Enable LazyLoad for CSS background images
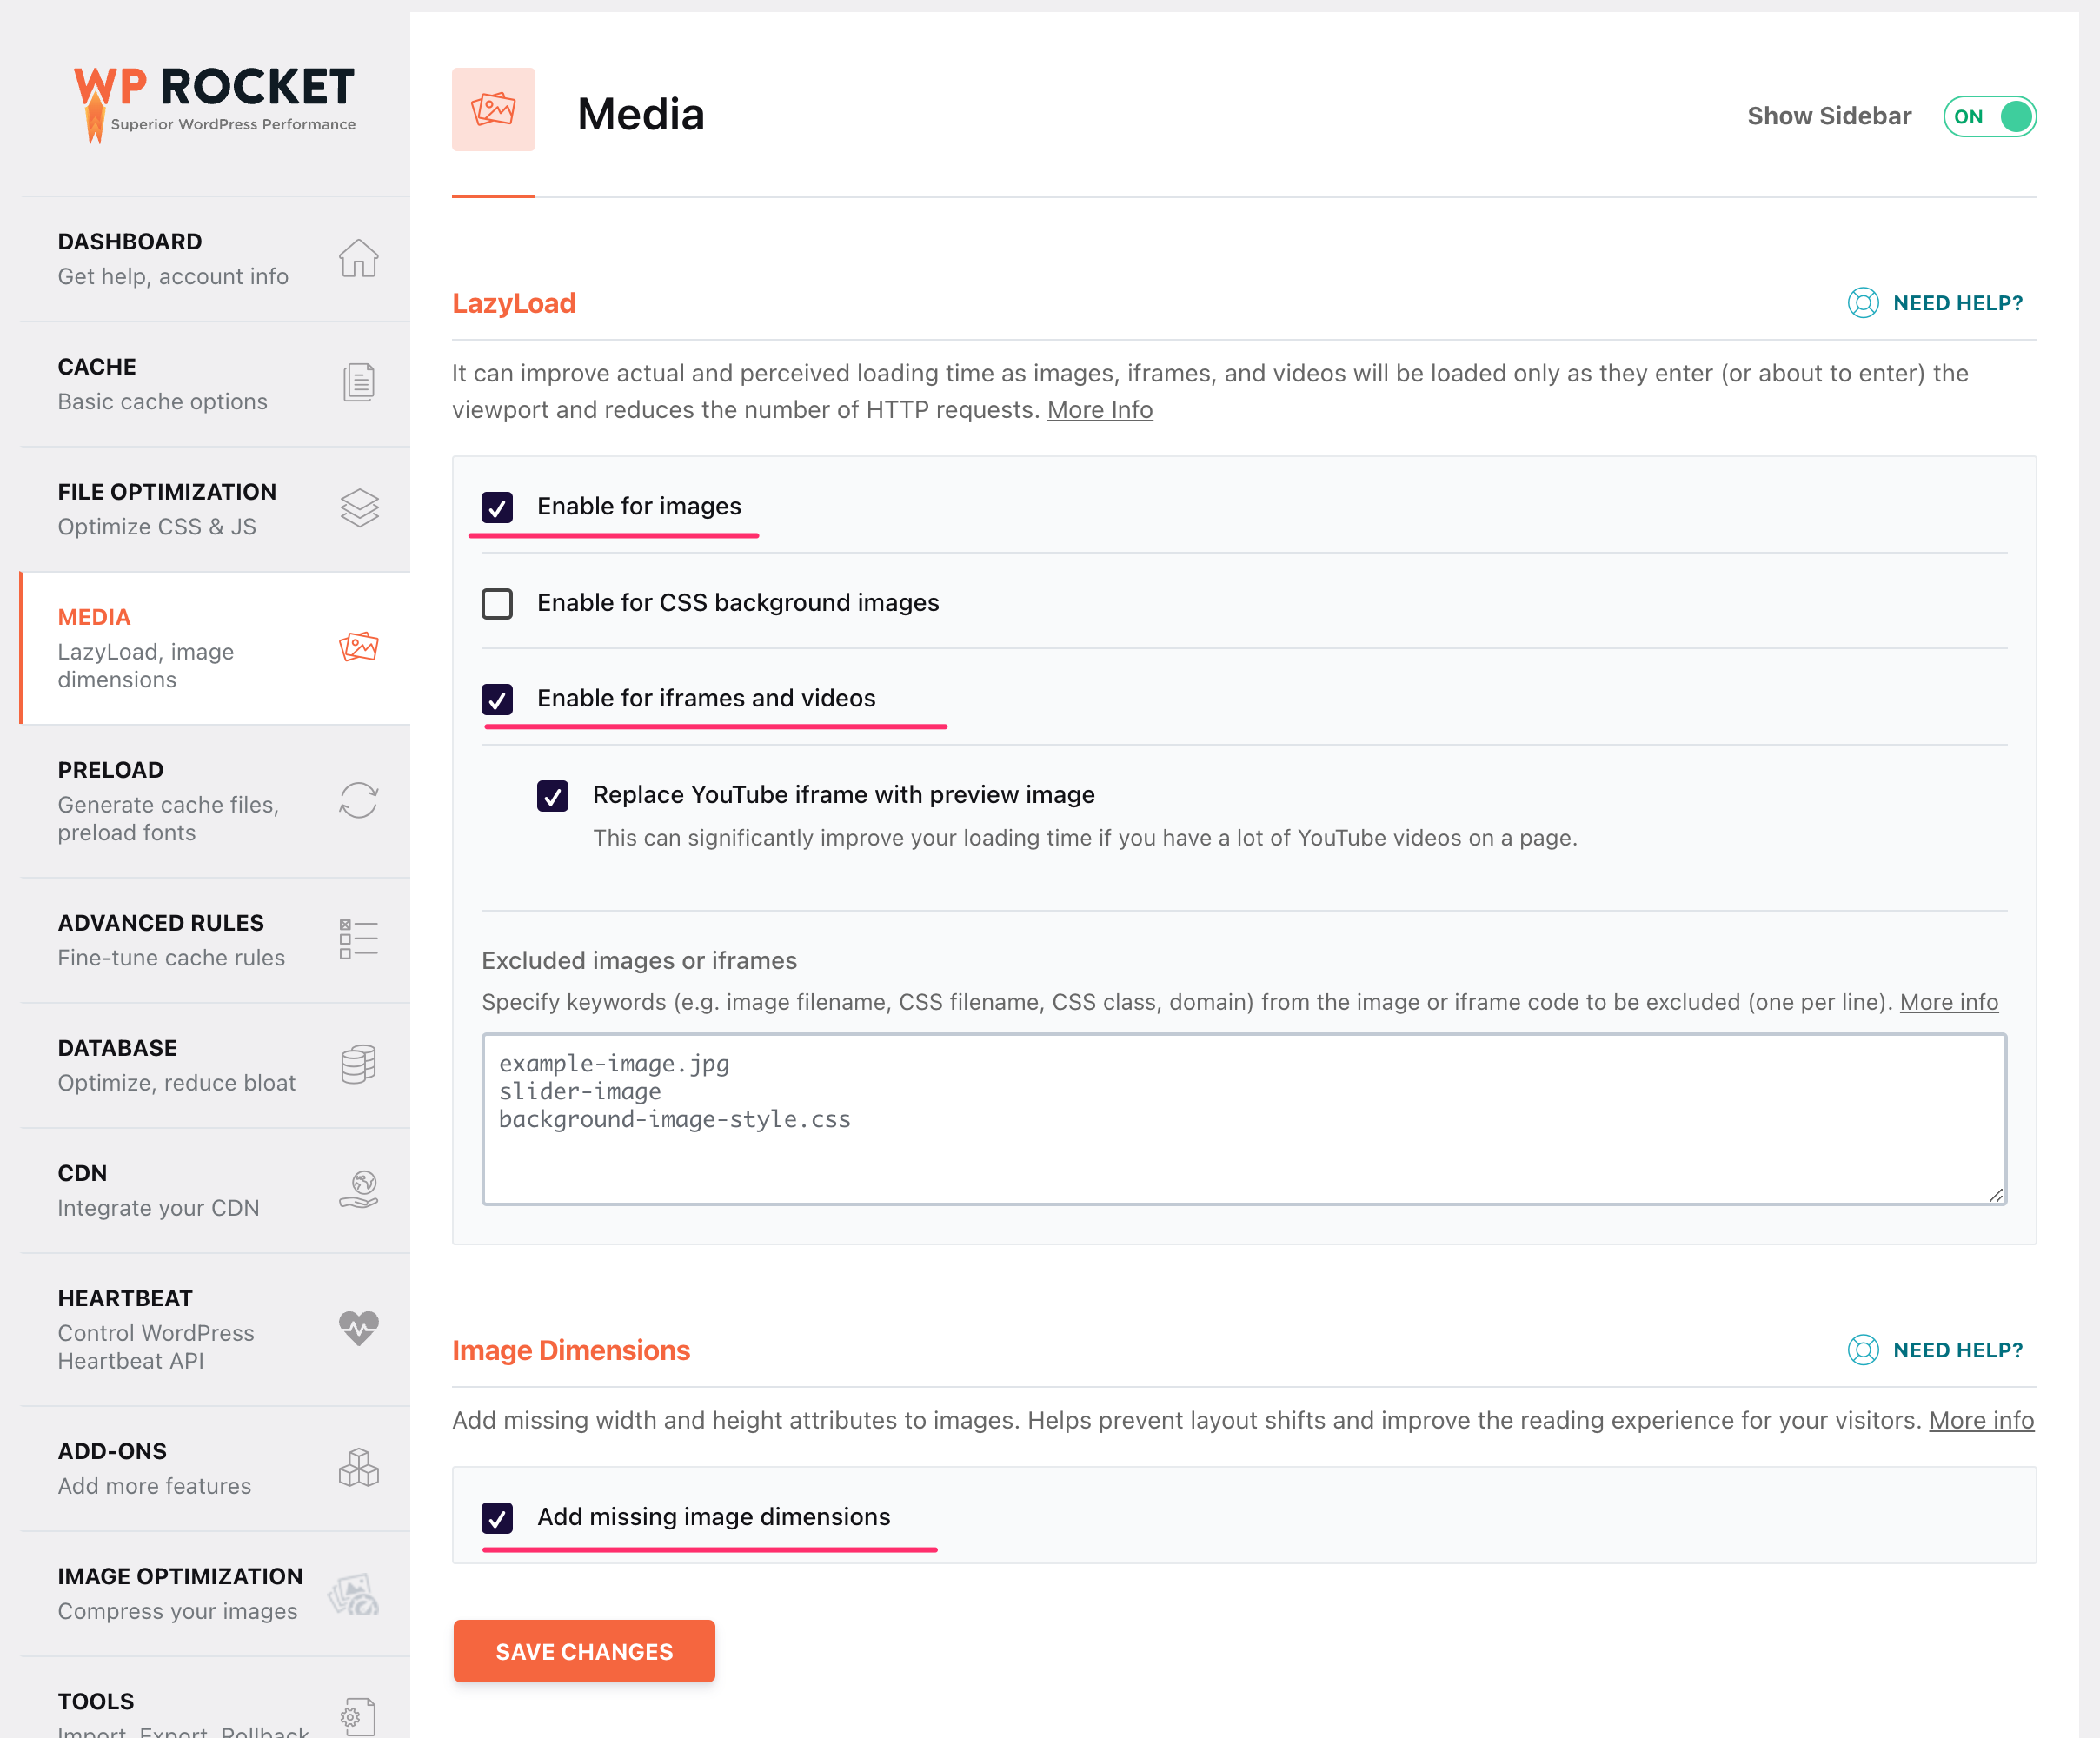 pos(497,603)
